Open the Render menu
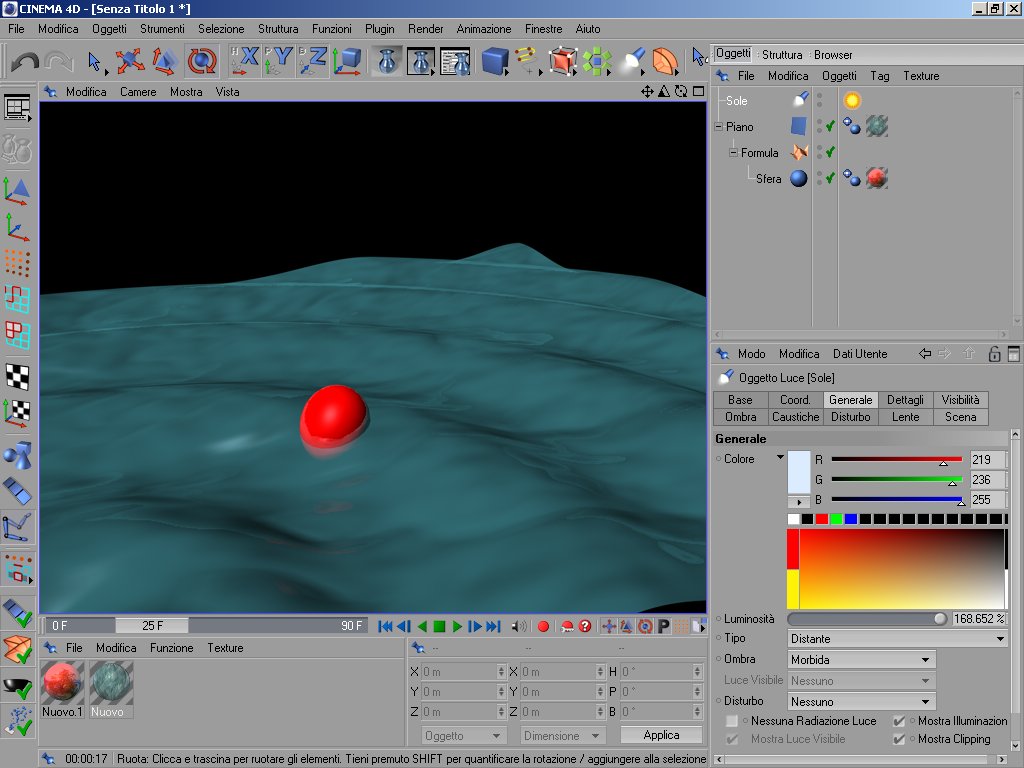The image size is (1024, 768). pos(425,29)
